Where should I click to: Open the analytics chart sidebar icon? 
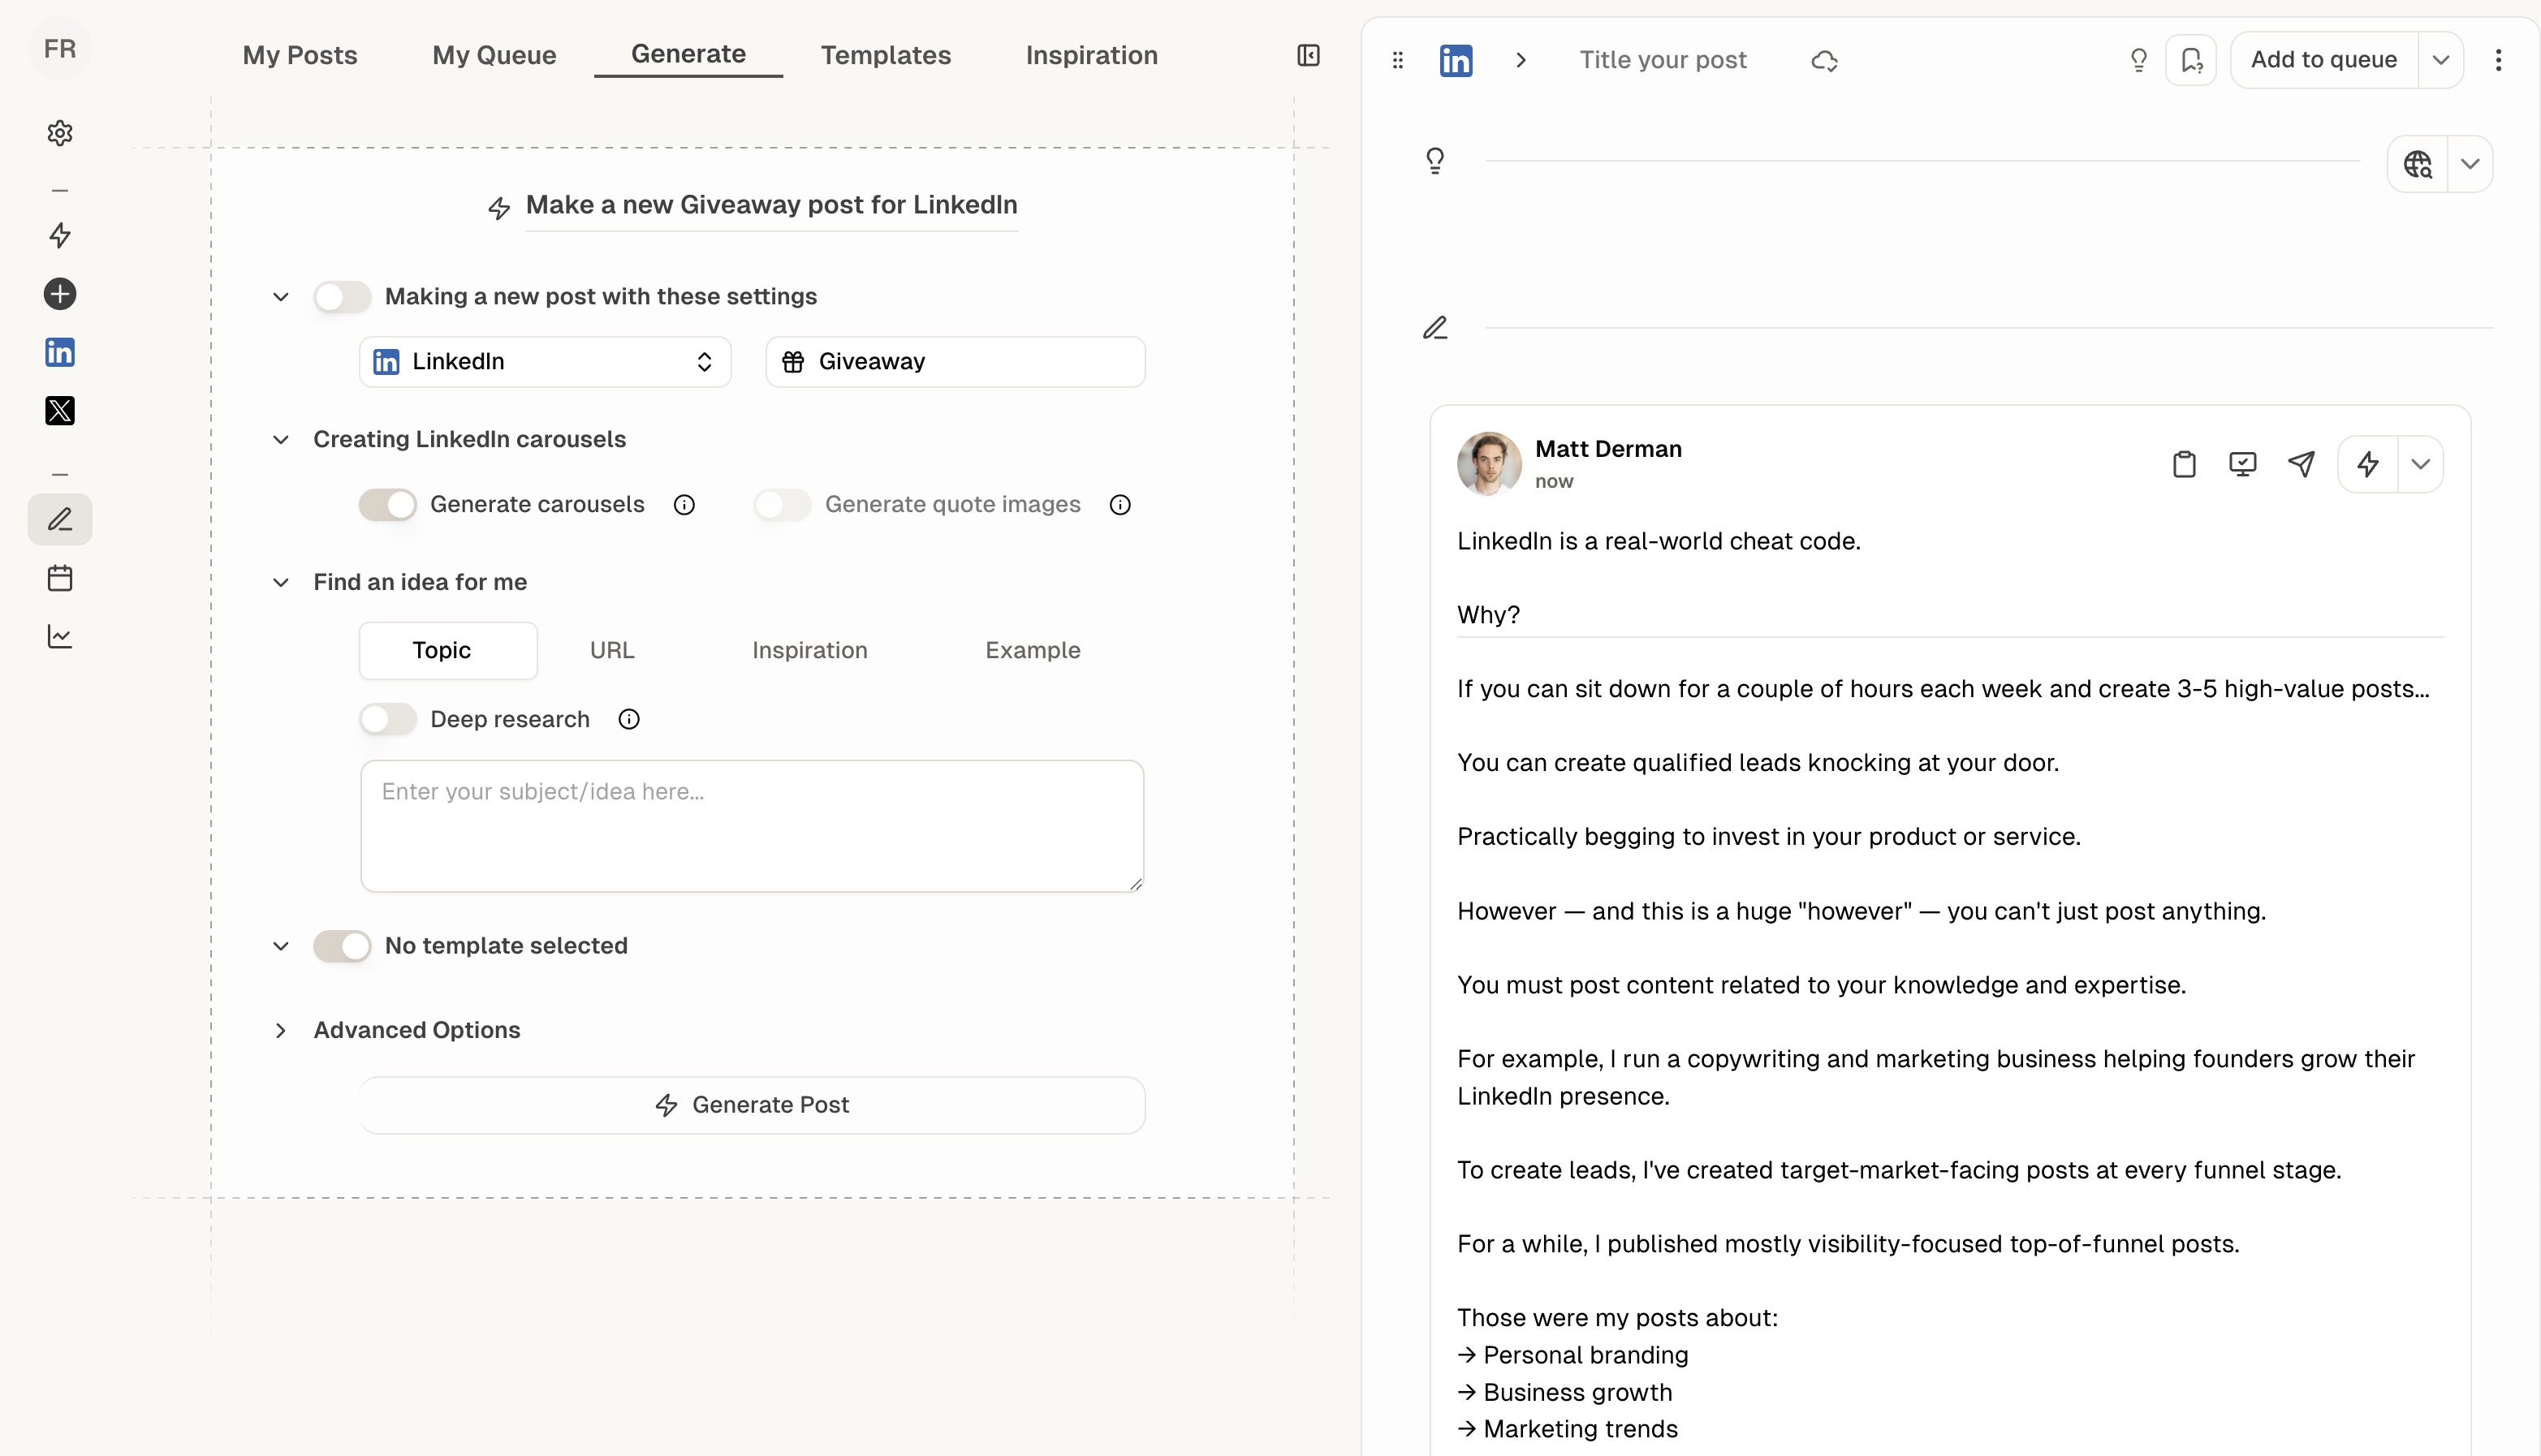(x=60, y=637)
